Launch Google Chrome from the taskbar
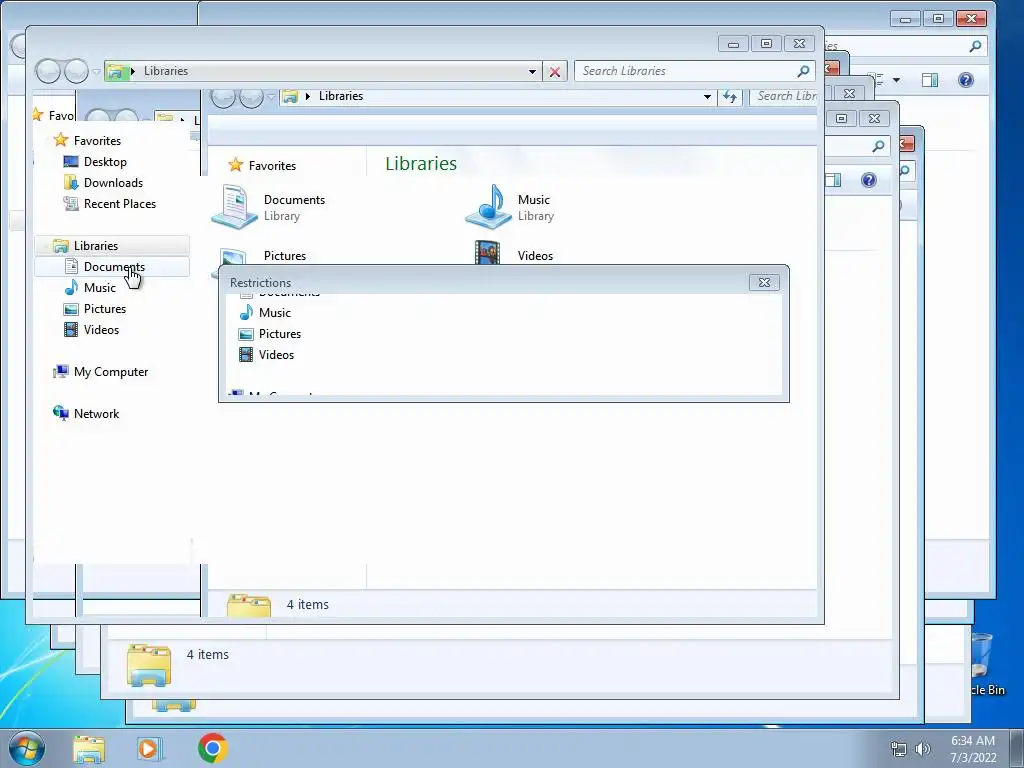The height and width of the screenshot is (768, 1024). 212,748
